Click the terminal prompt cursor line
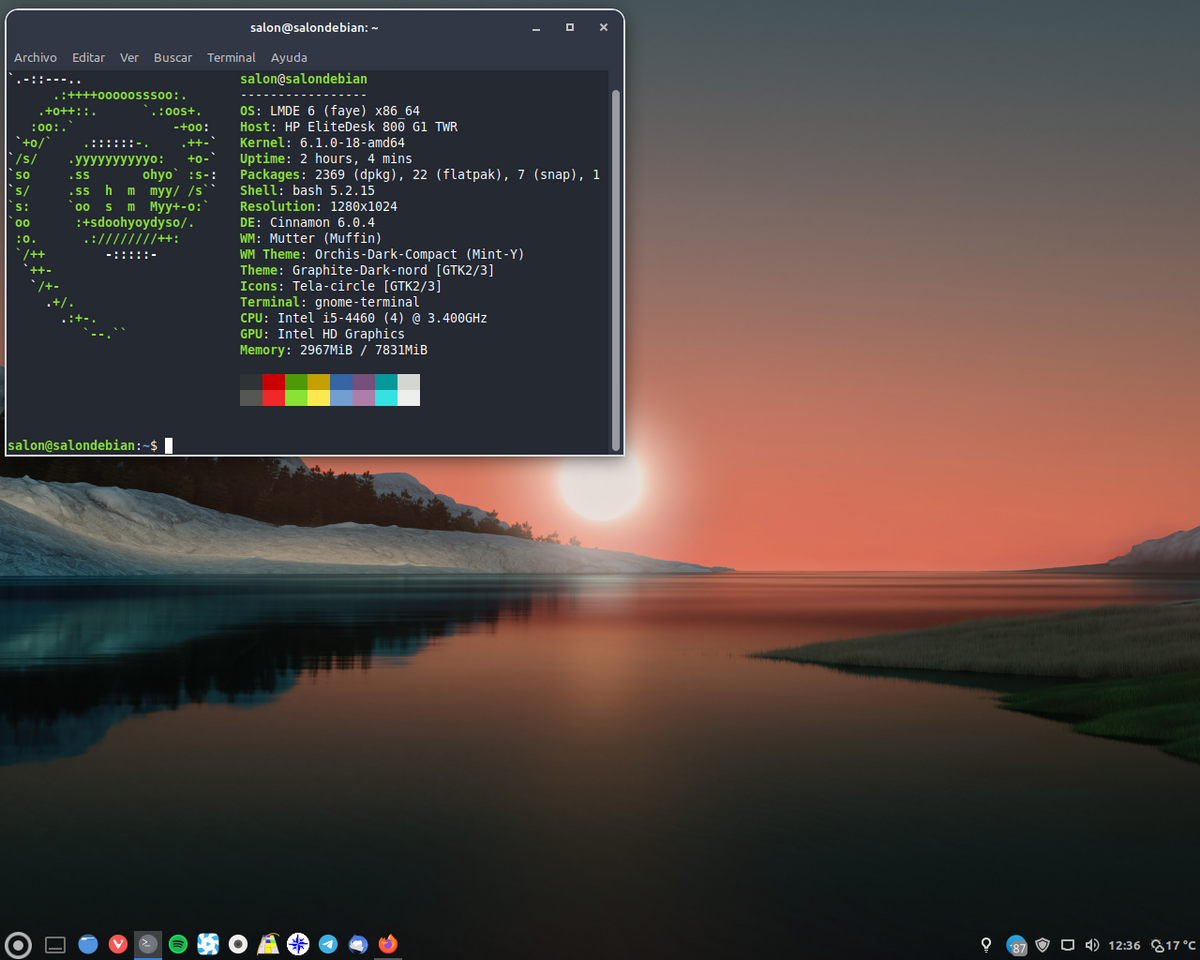 click(x=90, y=445)
